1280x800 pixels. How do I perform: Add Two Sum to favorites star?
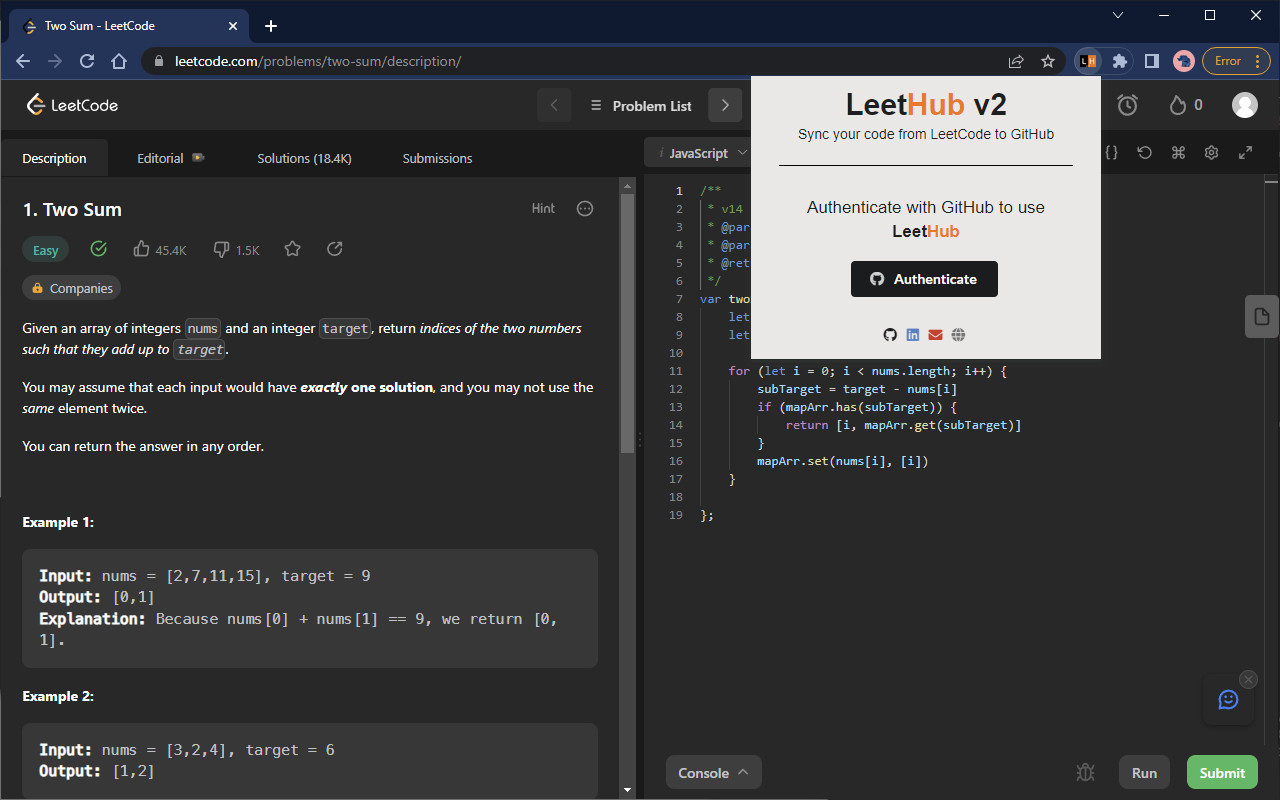292,249
